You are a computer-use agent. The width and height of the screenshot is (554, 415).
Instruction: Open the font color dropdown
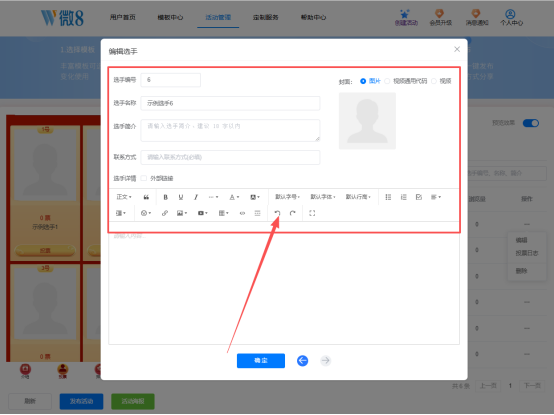234,197
